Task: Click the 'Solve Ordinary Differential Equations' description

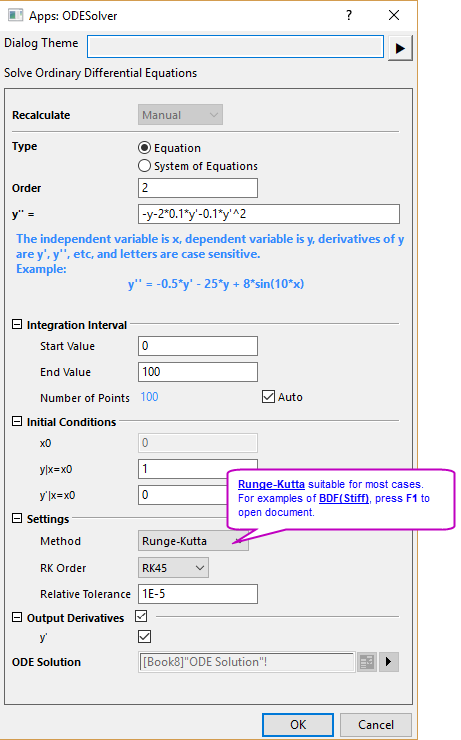Action: pos(101,73)
